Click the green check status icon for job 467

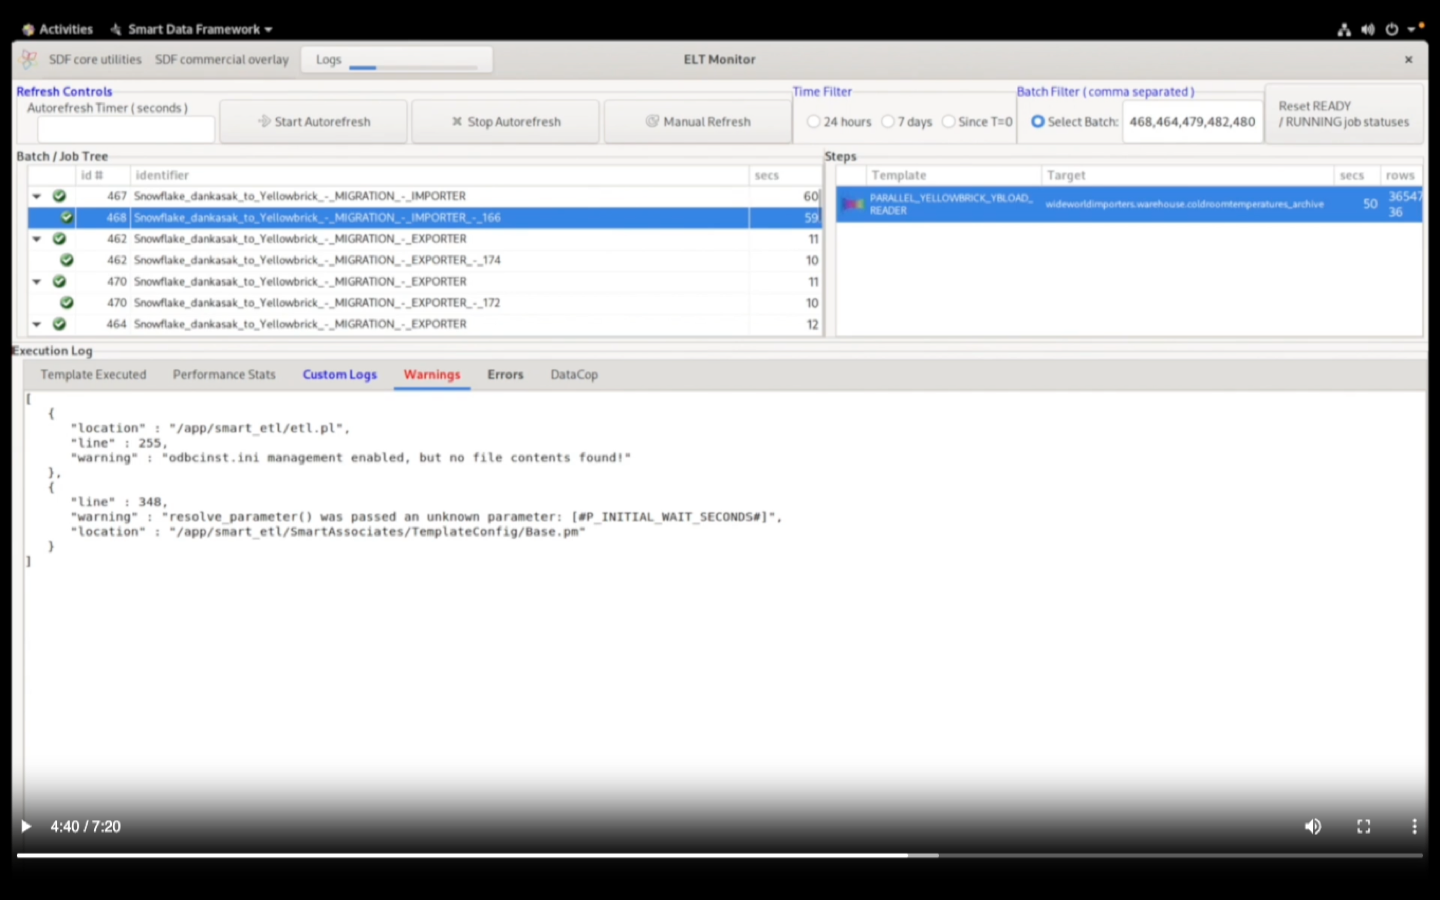(59, 196)
